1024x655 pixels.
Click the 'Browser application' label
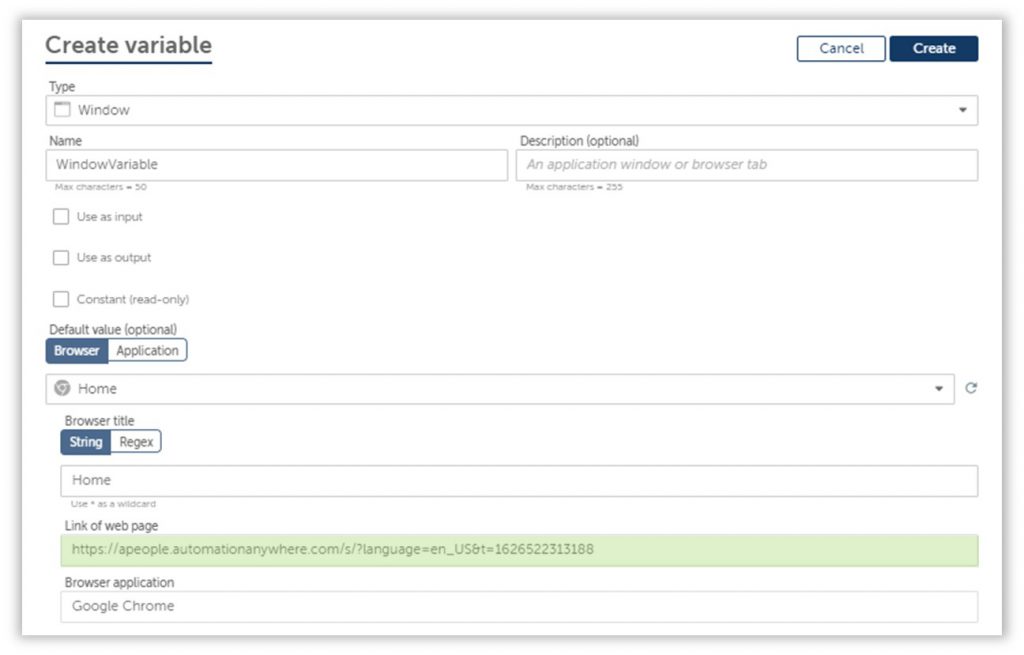tap(120, 583)
